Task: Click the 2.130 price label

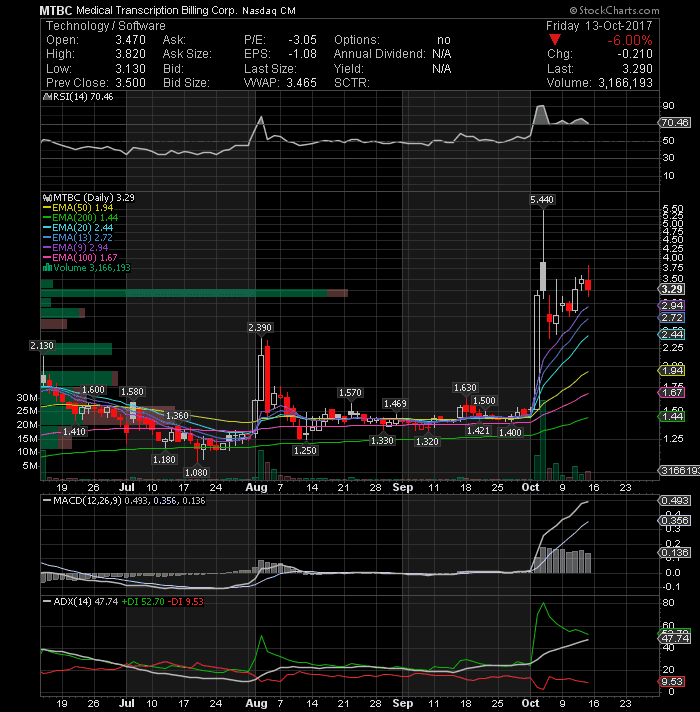Action: click(x=42, y=346)
